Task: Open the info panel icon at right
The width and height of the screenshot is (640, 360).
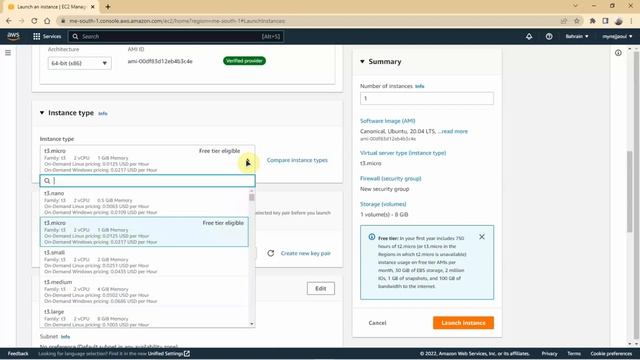Action: pos(618,53)
